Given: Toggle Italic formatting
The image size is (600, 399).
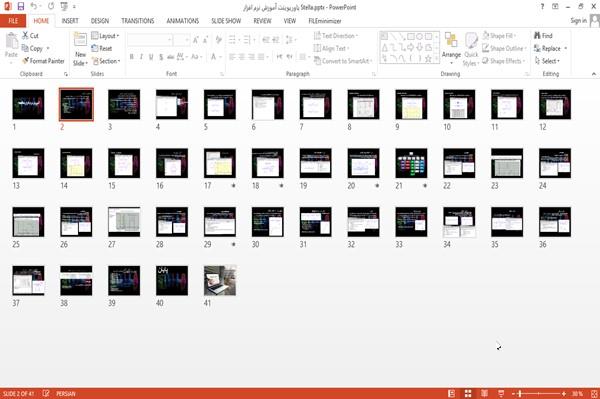Looking at the screenshot, I should [x=141, y=57].
